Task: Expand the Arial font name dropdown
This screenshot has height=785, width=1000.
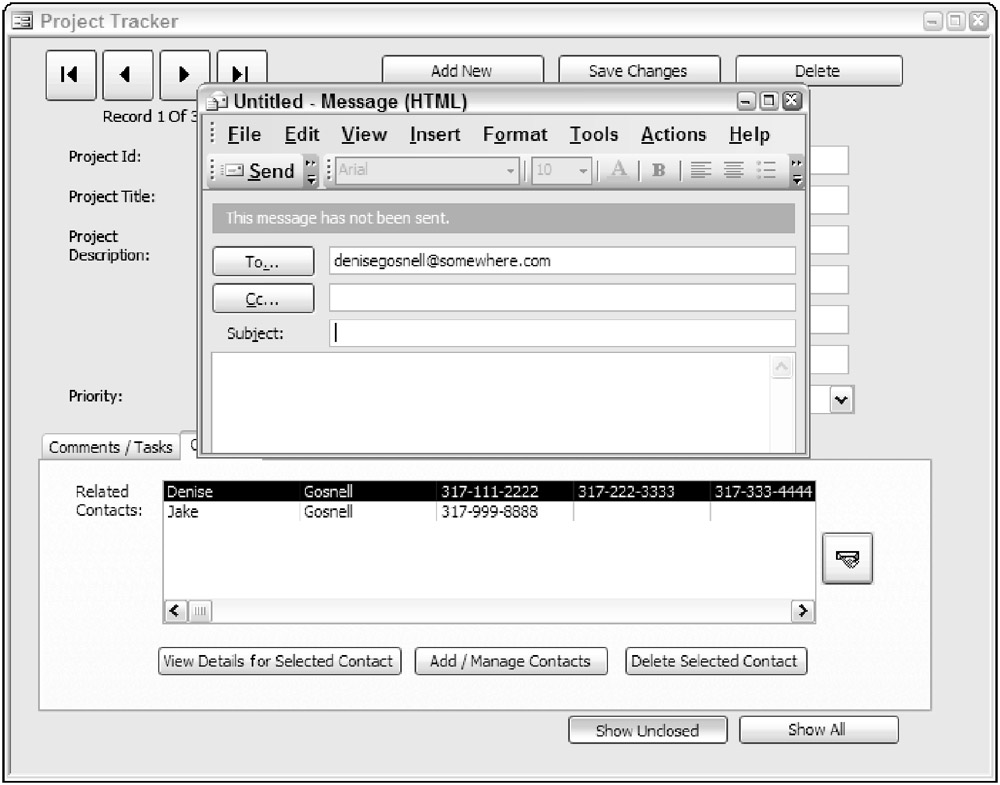Action: click(511, 171)
